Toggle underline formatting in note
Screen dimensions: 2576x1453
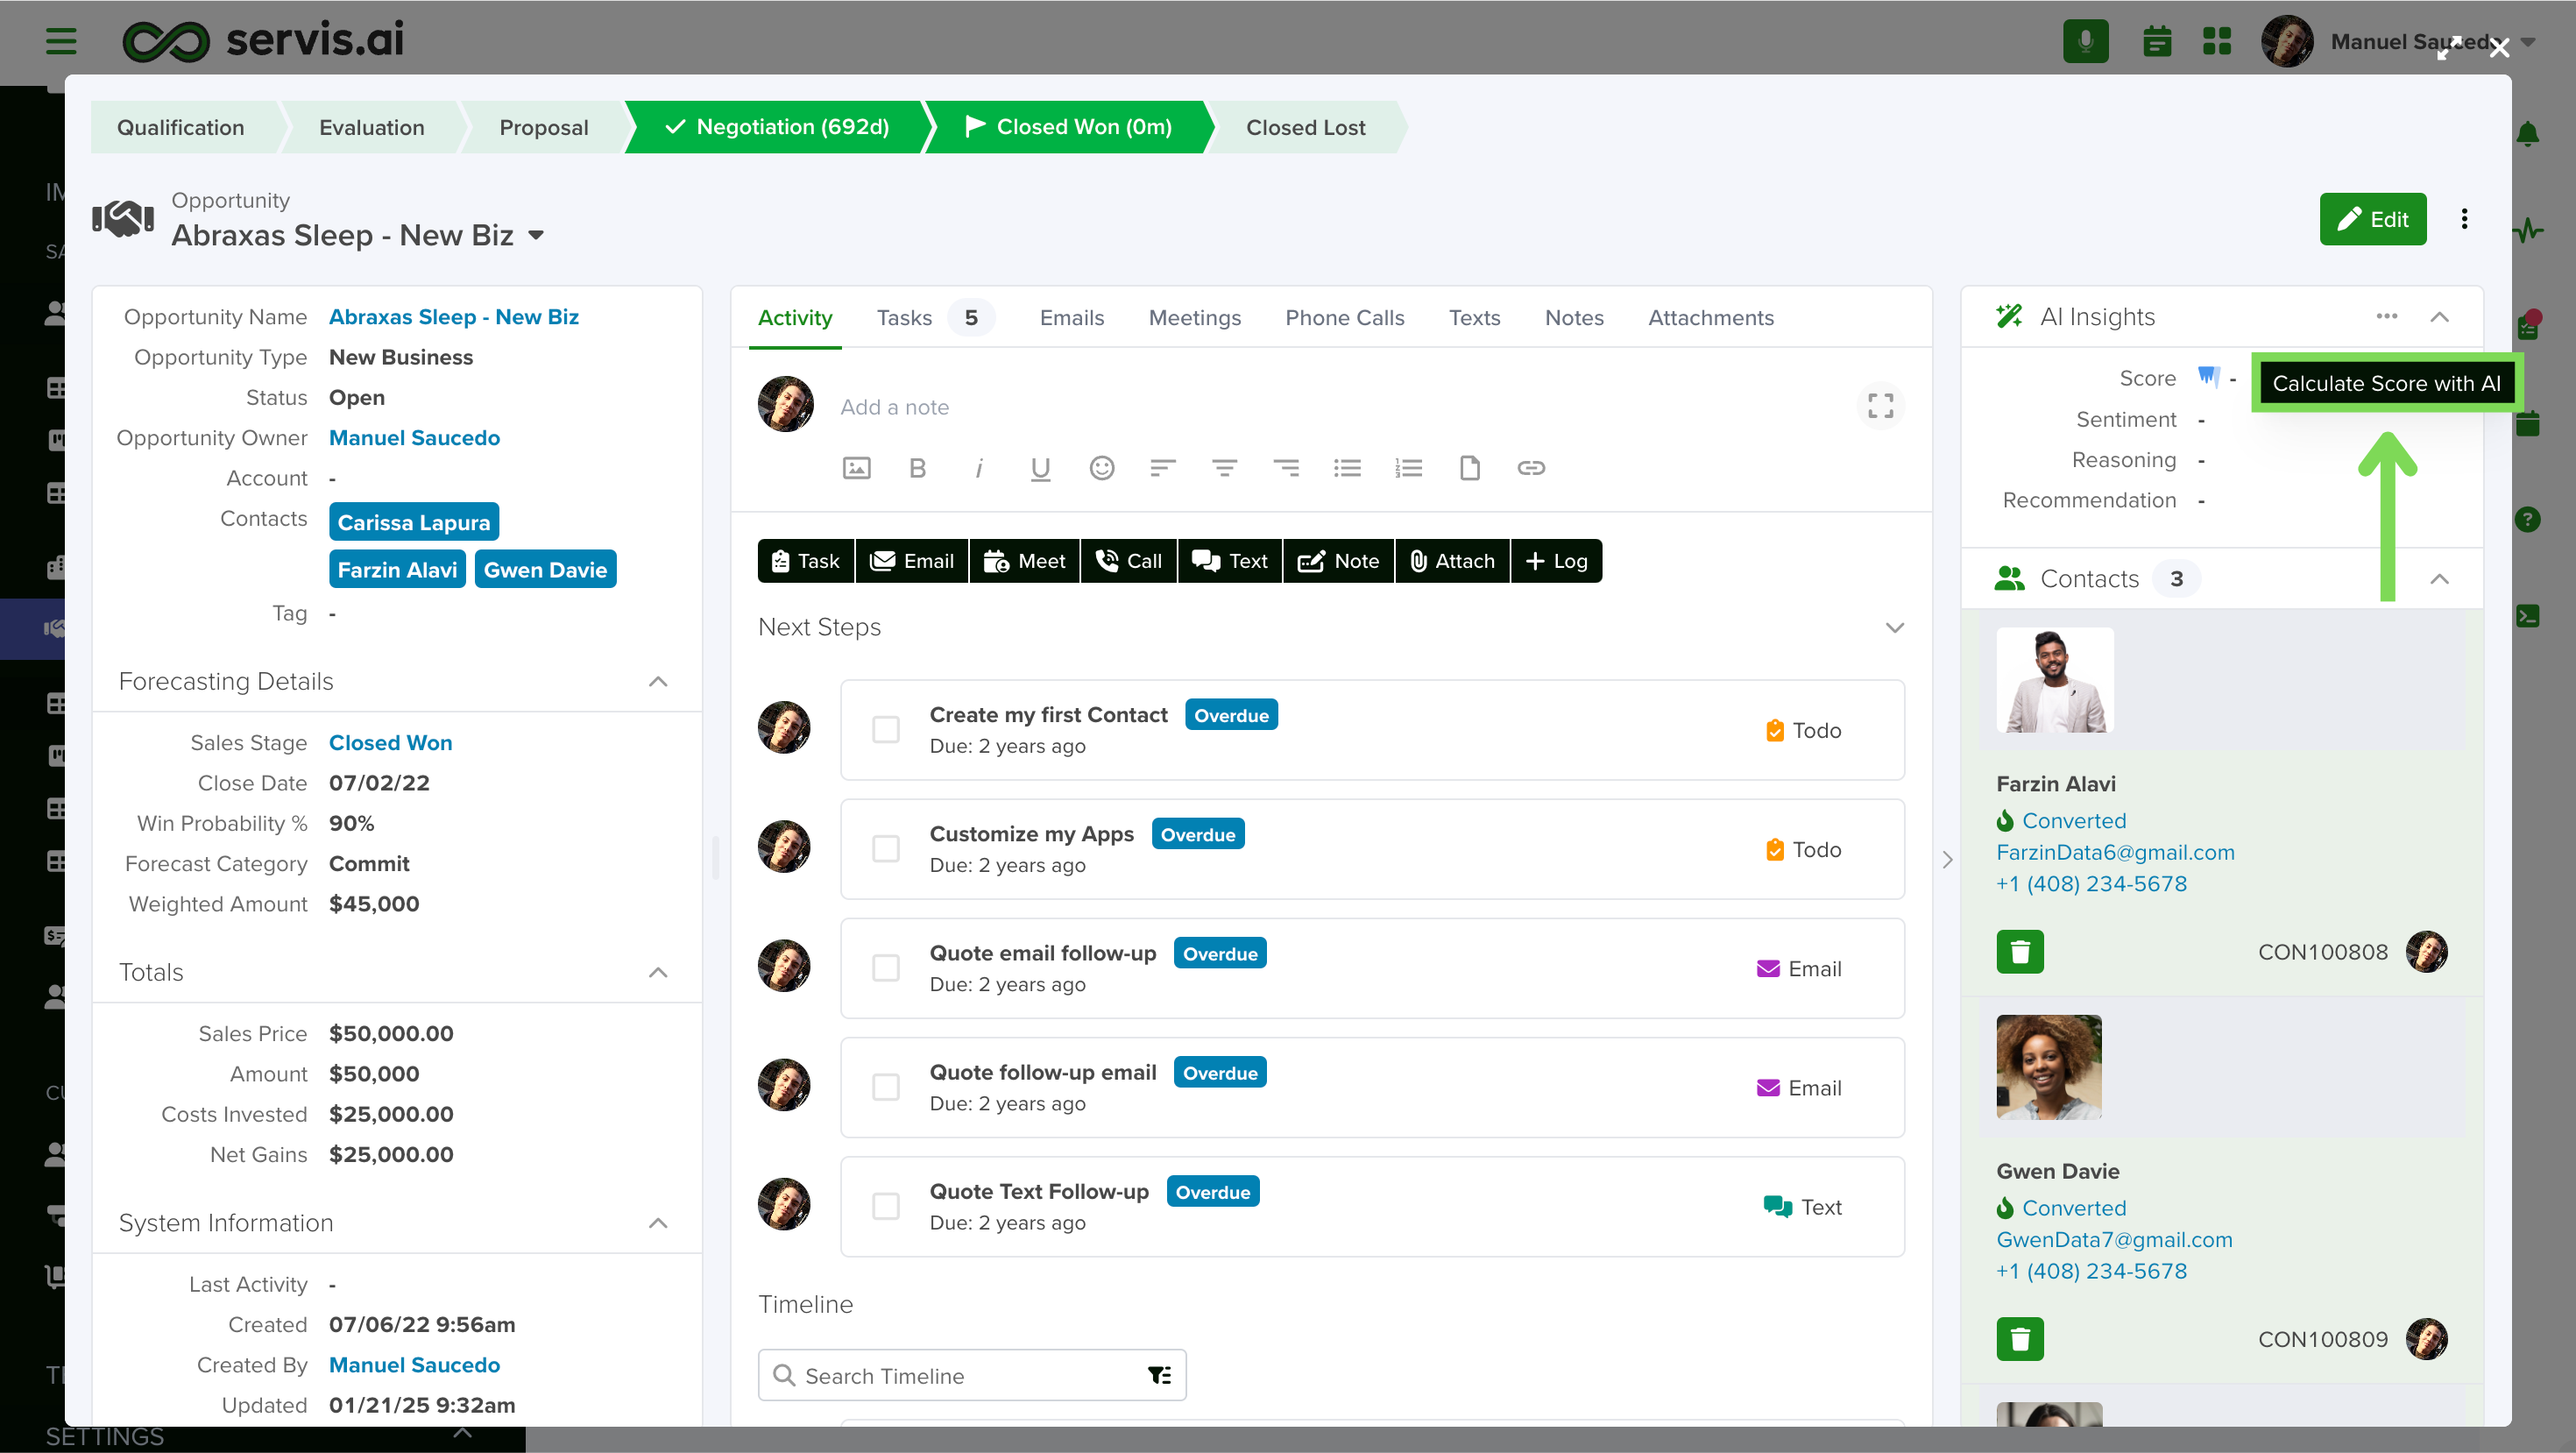[1040, 468]
